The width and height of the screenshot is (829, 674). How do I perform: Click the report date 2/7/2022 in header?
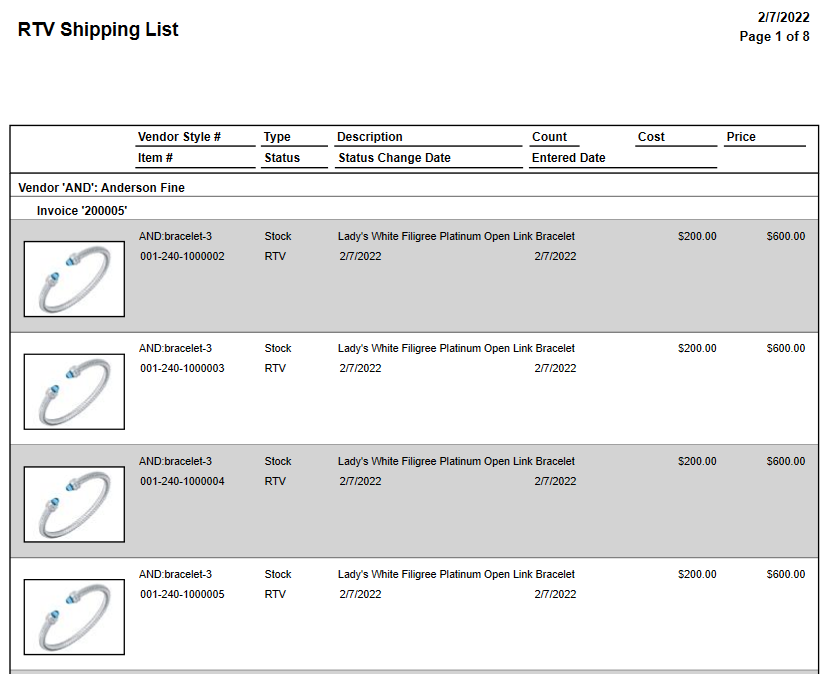tap(783, 17)
